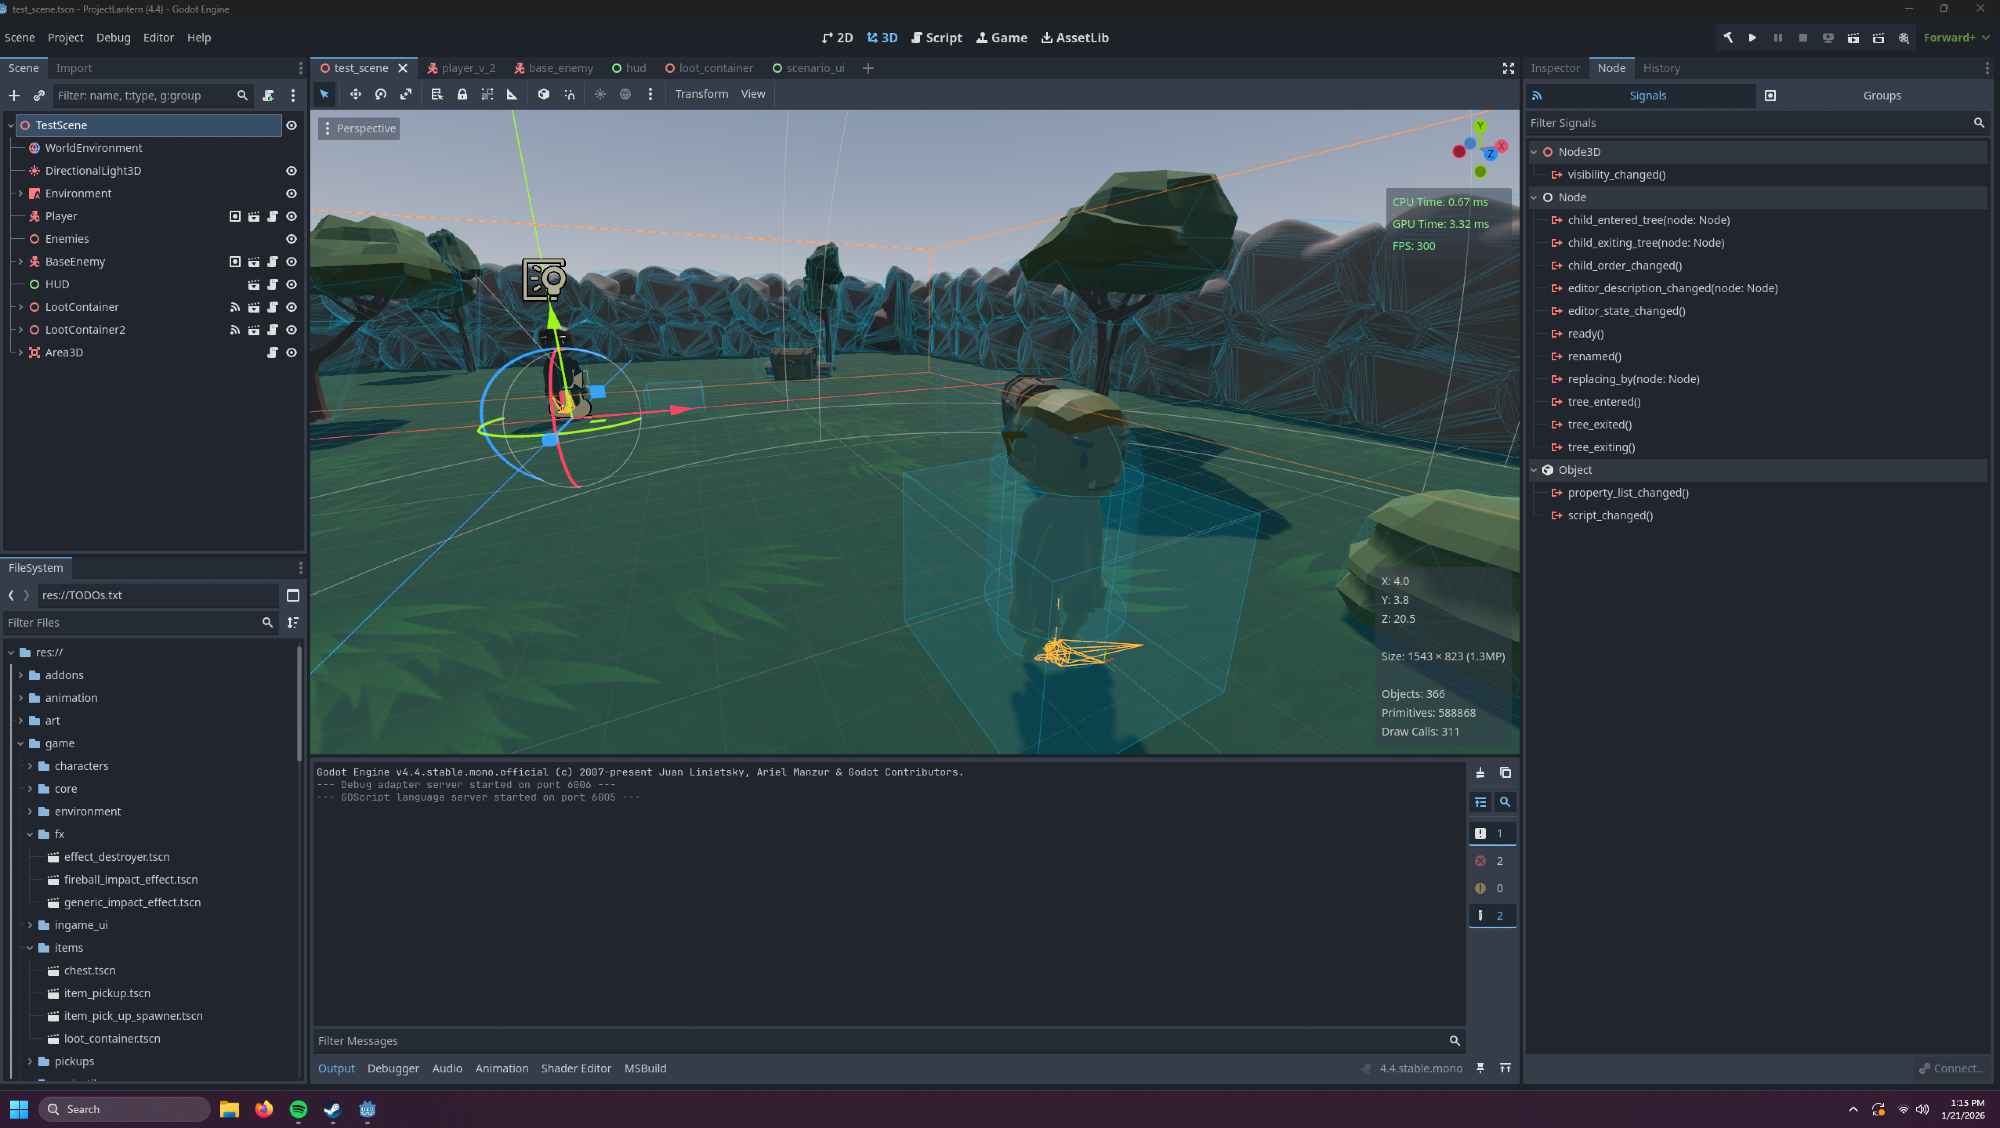Select the Rotate mode tool
The image size is (2000, 1128).
[380, 94]
